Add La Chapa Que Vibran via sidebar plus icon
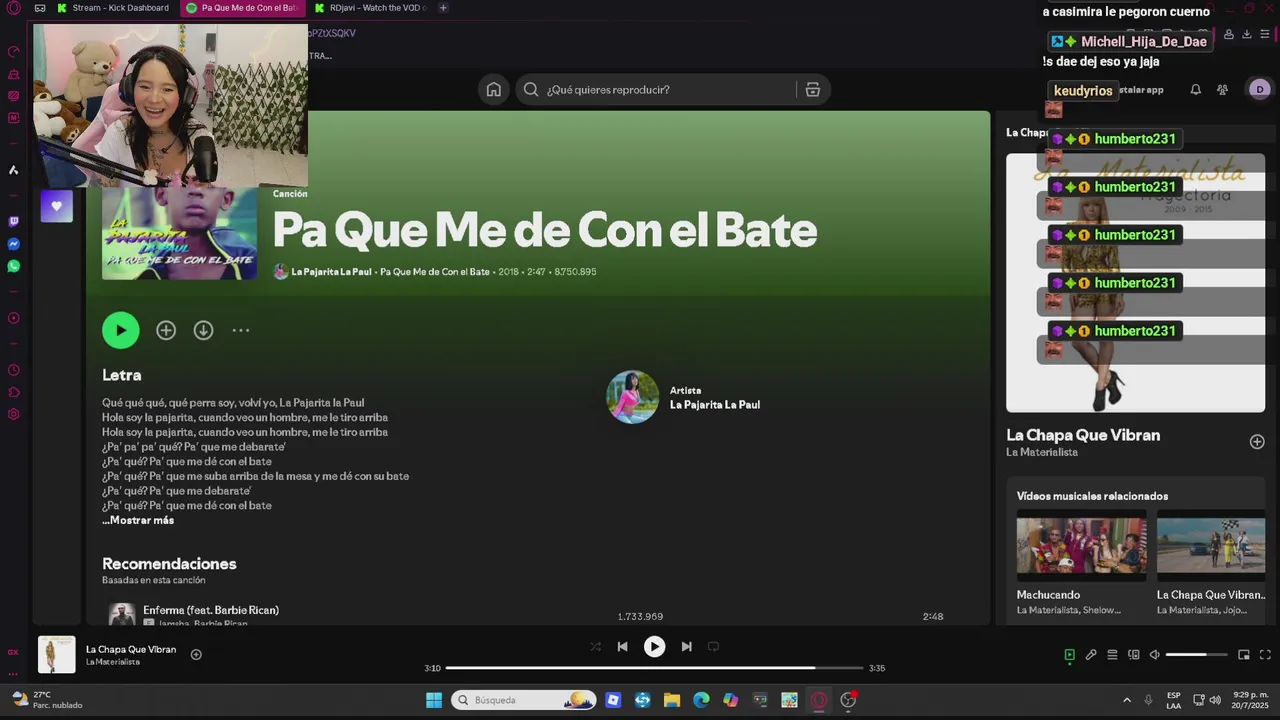 [x=1257, y=442]
